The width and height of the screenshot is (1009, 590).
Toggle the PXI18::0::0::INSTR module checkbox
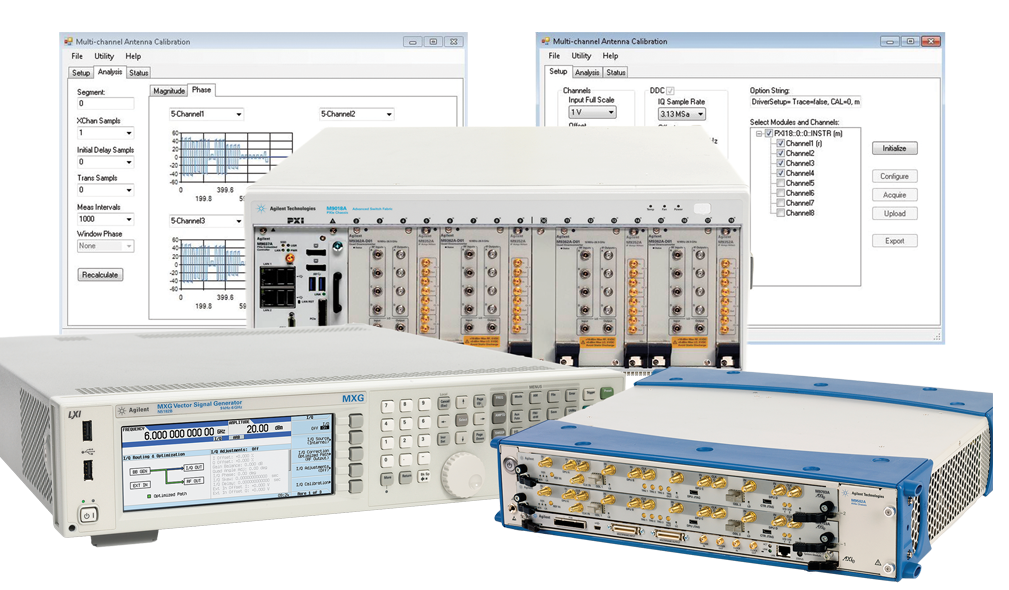[x=768, y=134]
